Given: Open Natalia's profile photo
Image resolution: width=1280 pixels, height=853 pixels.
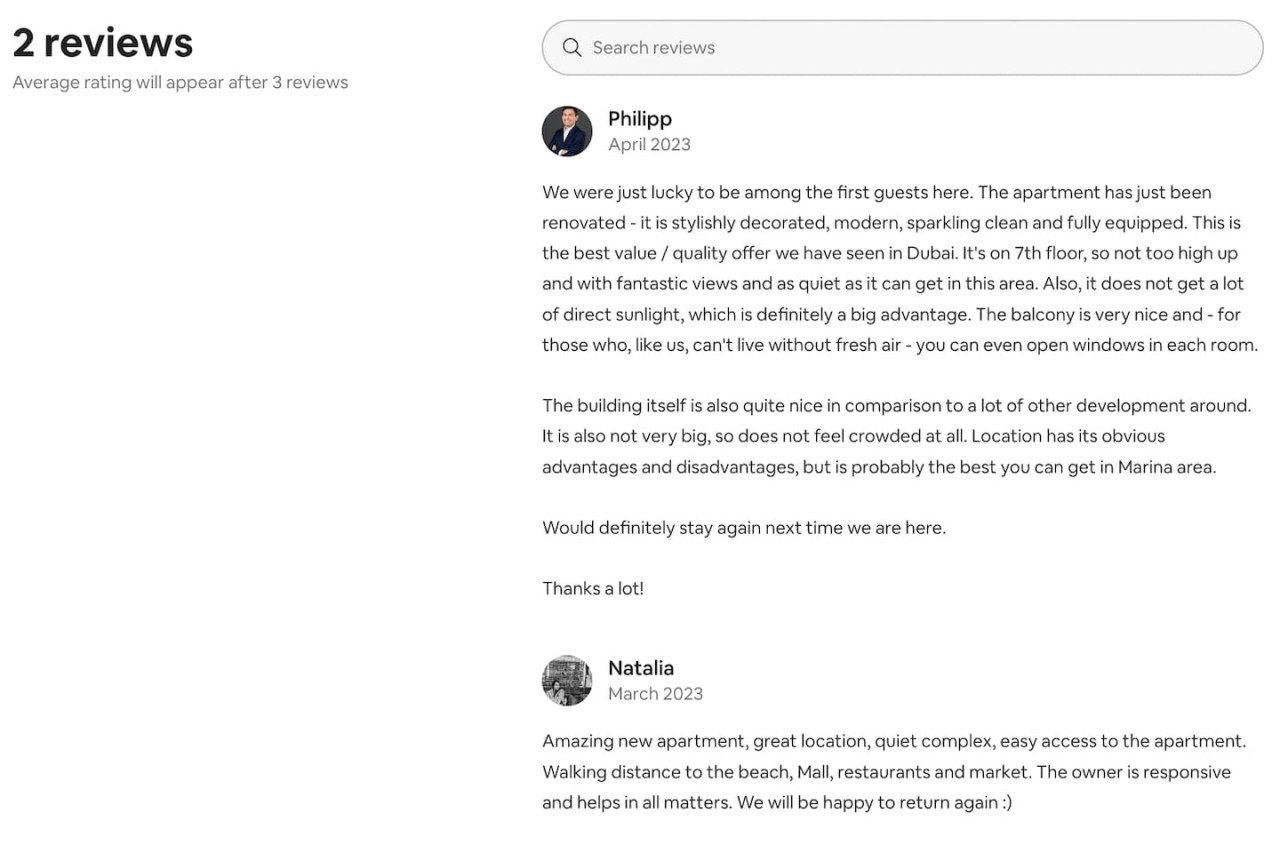Looking at the screenshot, I should pyautogui.click(x=567, y=681).
